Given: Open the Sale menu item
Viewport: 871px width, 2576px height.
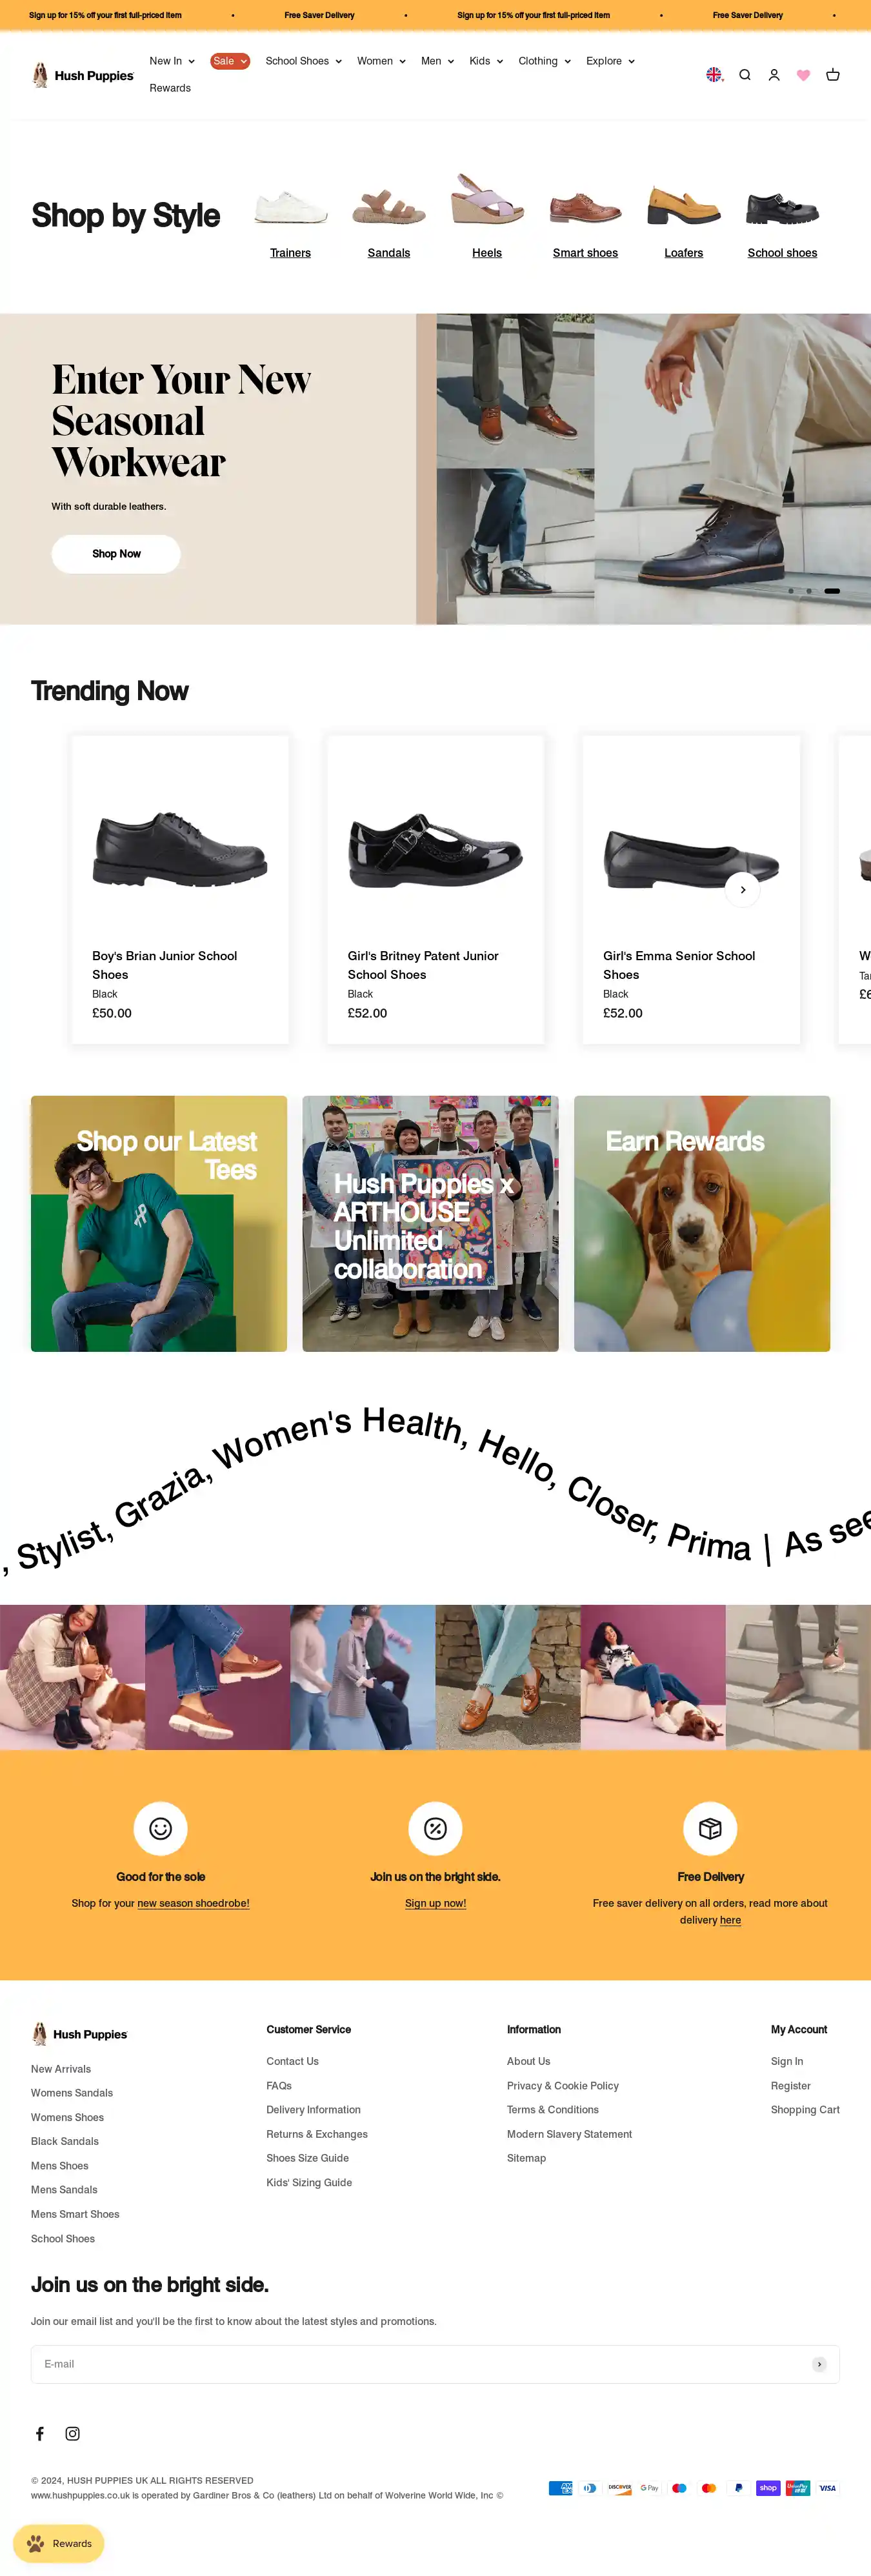Looking at the screenshot, I should [x=230, y=61].
